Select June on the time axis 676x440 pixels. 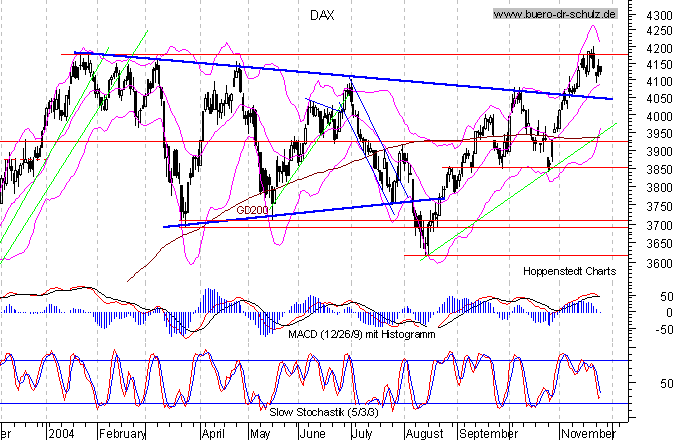click(312, 435)
